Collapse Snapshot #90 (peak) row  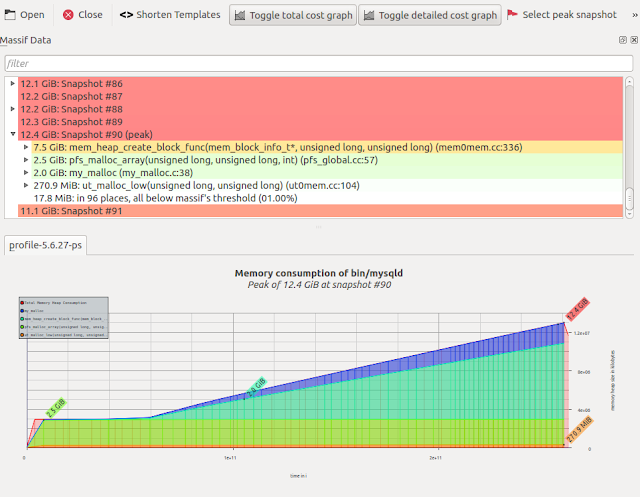(x=13, y=134)
